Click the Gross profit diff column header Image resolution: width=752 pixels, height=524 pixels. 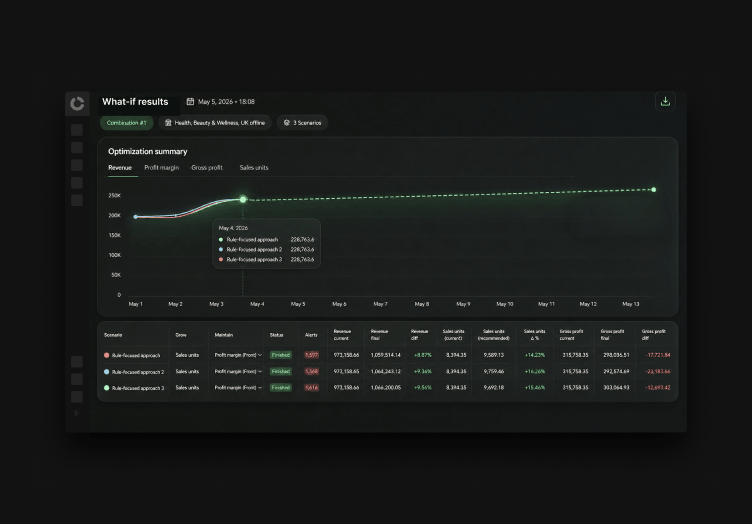(653, 335)
